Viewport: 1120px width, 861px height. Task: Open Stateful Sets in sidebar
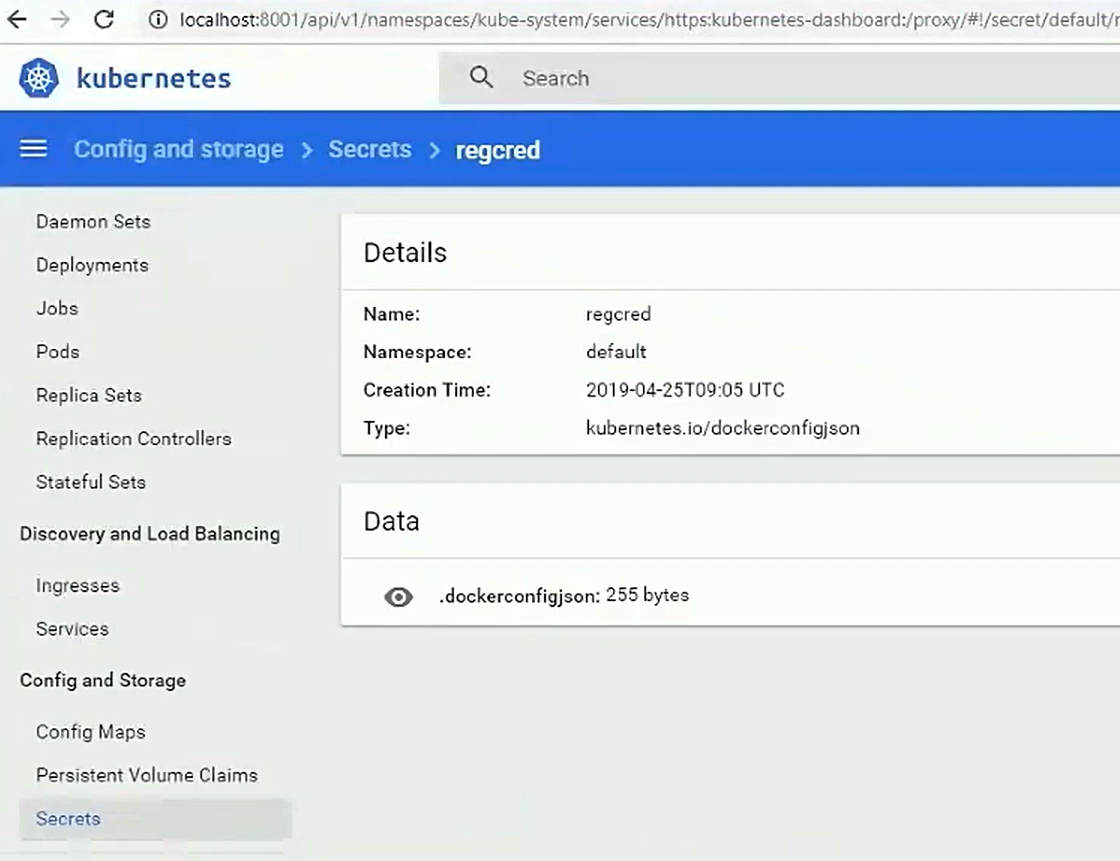click(91, 482)
